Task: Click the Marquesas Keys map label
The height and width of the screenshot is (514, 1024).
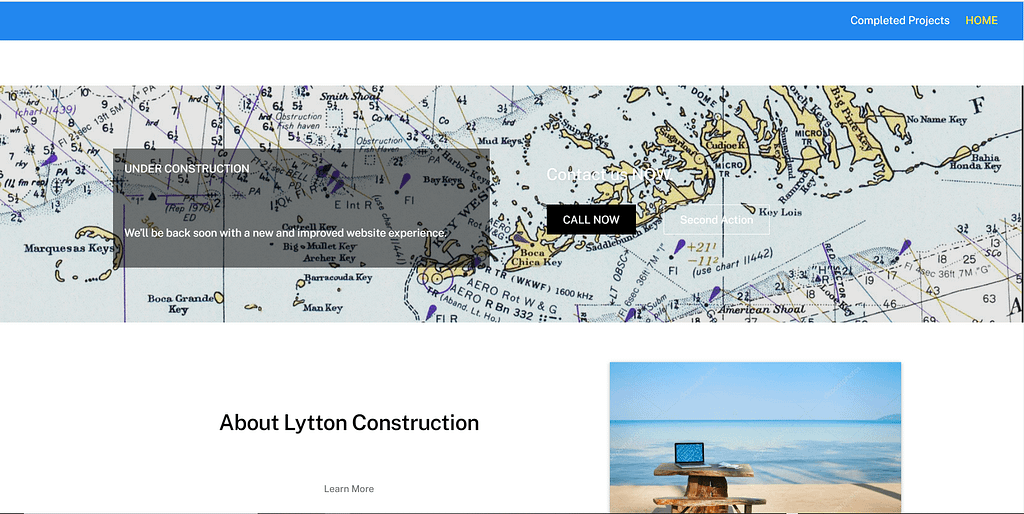Action: pos(69,248)
